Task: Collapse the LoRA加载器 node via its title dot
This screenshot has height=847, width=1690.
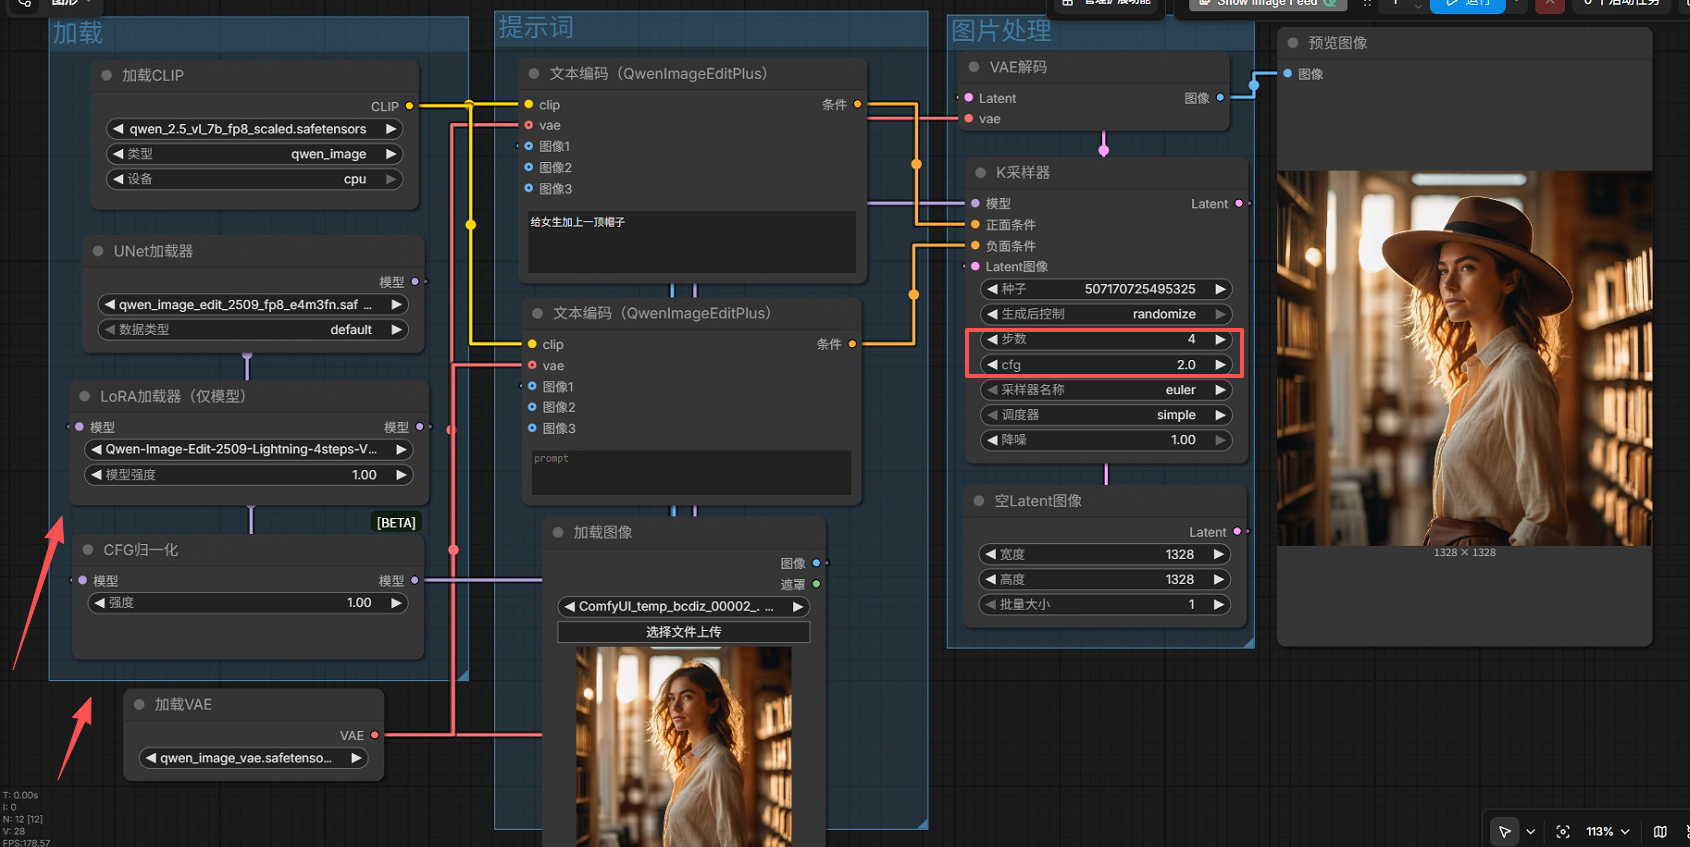Action: coord(85,396)
